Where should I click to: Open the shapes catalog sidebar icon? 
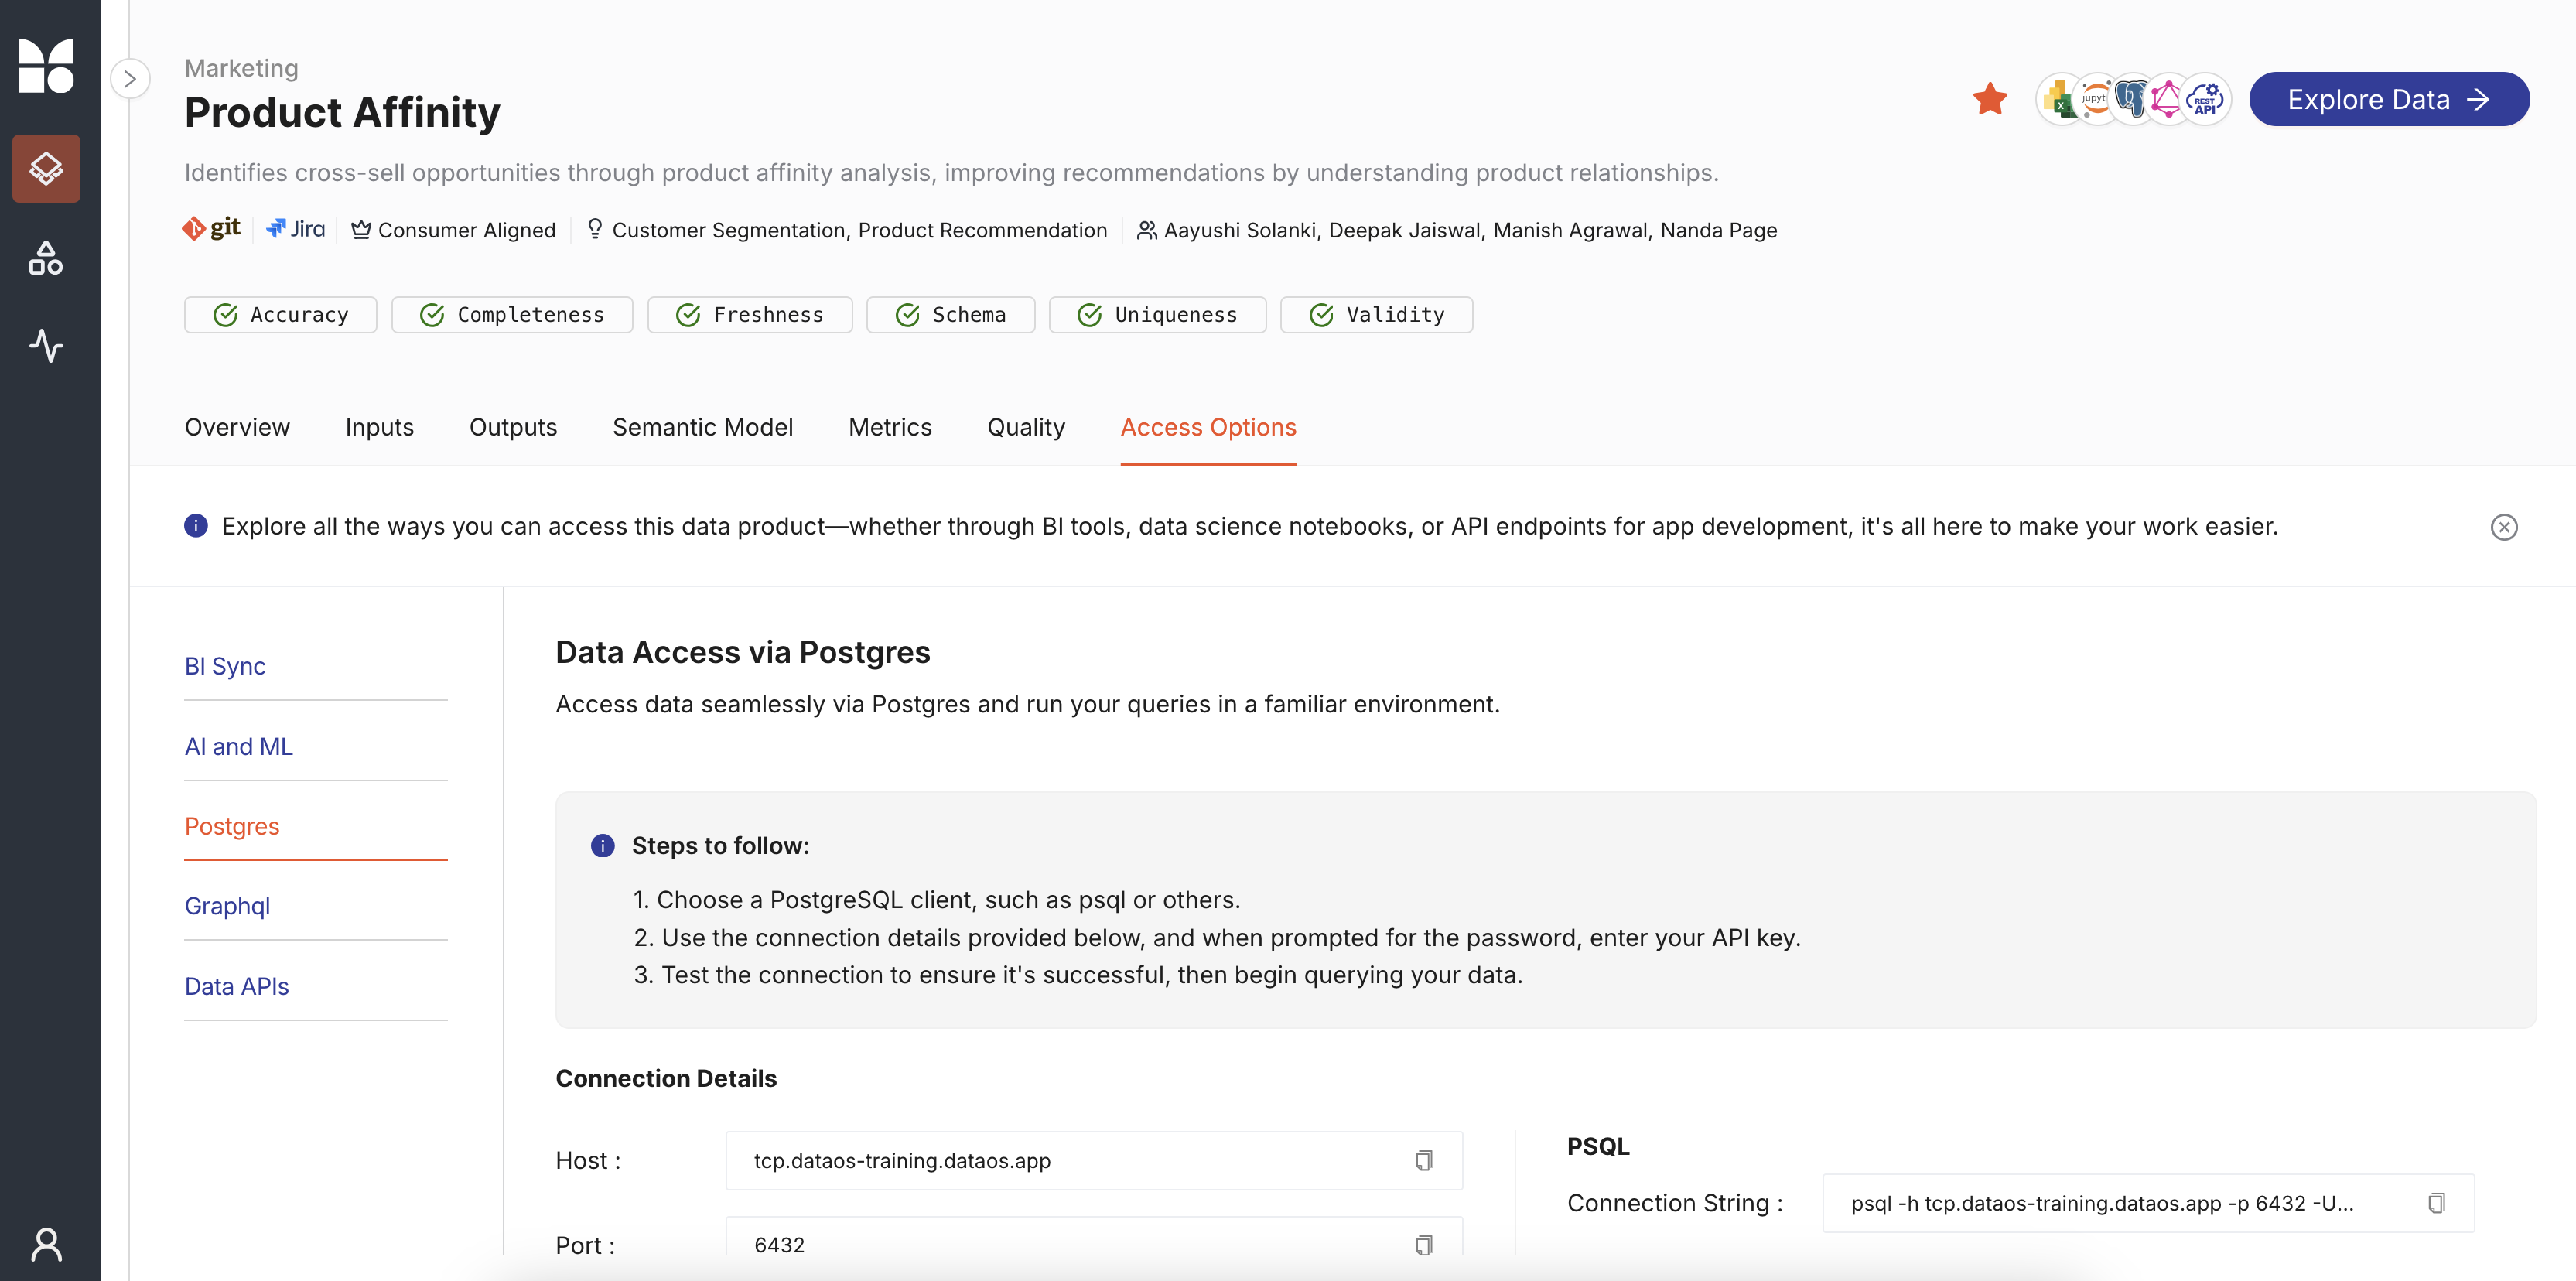point(46,258)
